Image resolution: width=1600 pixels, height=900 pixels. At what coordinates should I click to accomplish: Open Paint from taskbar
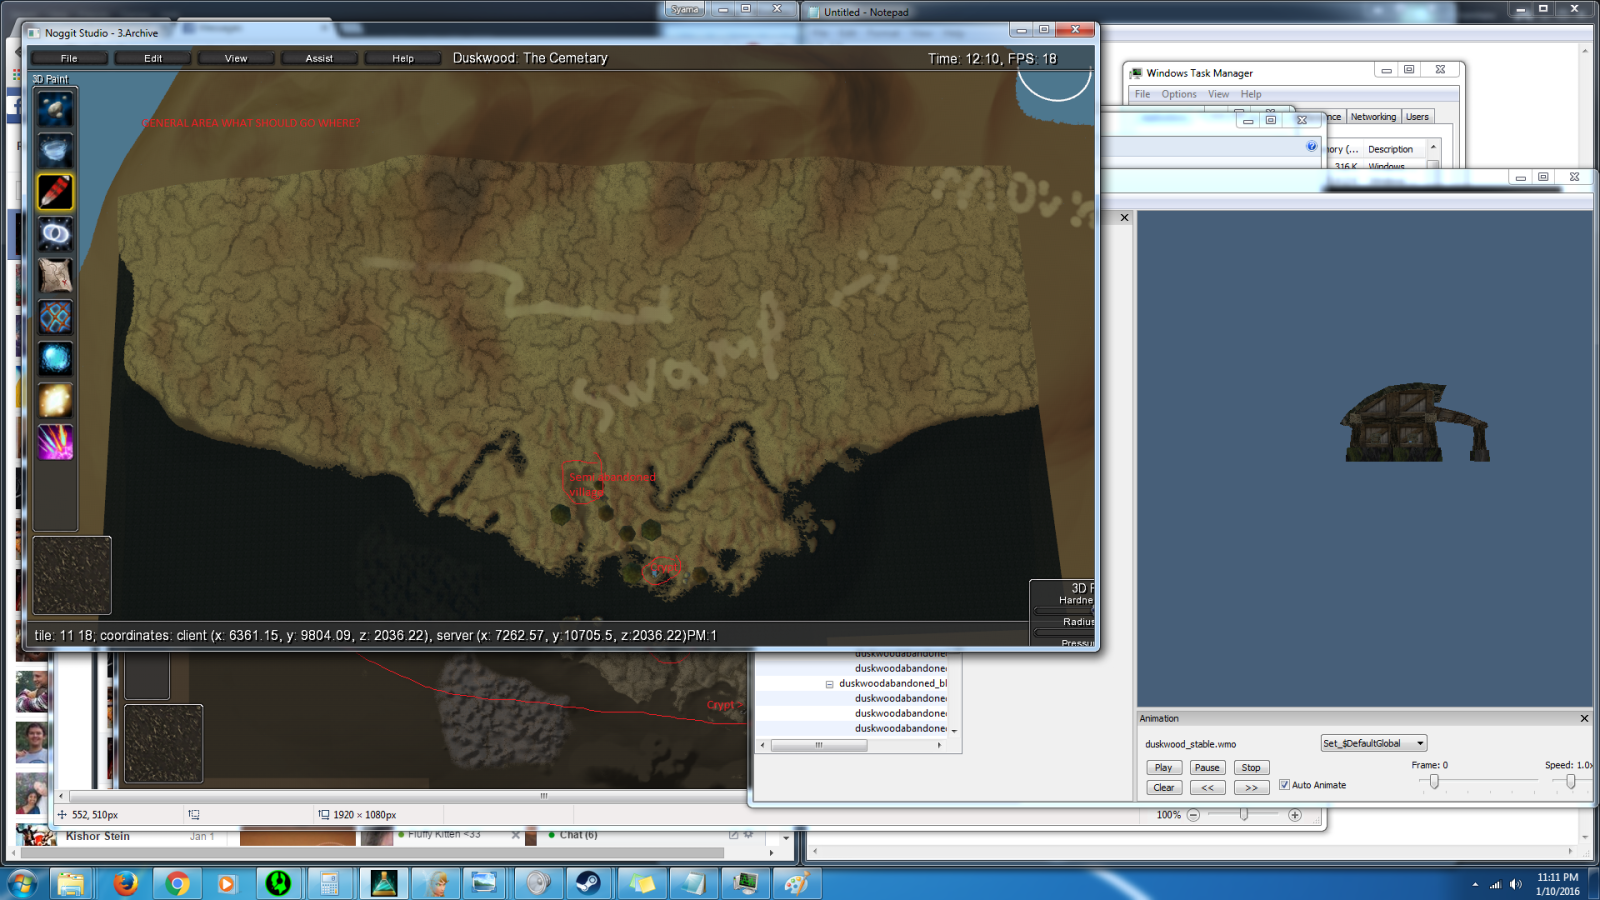(797, 884)
